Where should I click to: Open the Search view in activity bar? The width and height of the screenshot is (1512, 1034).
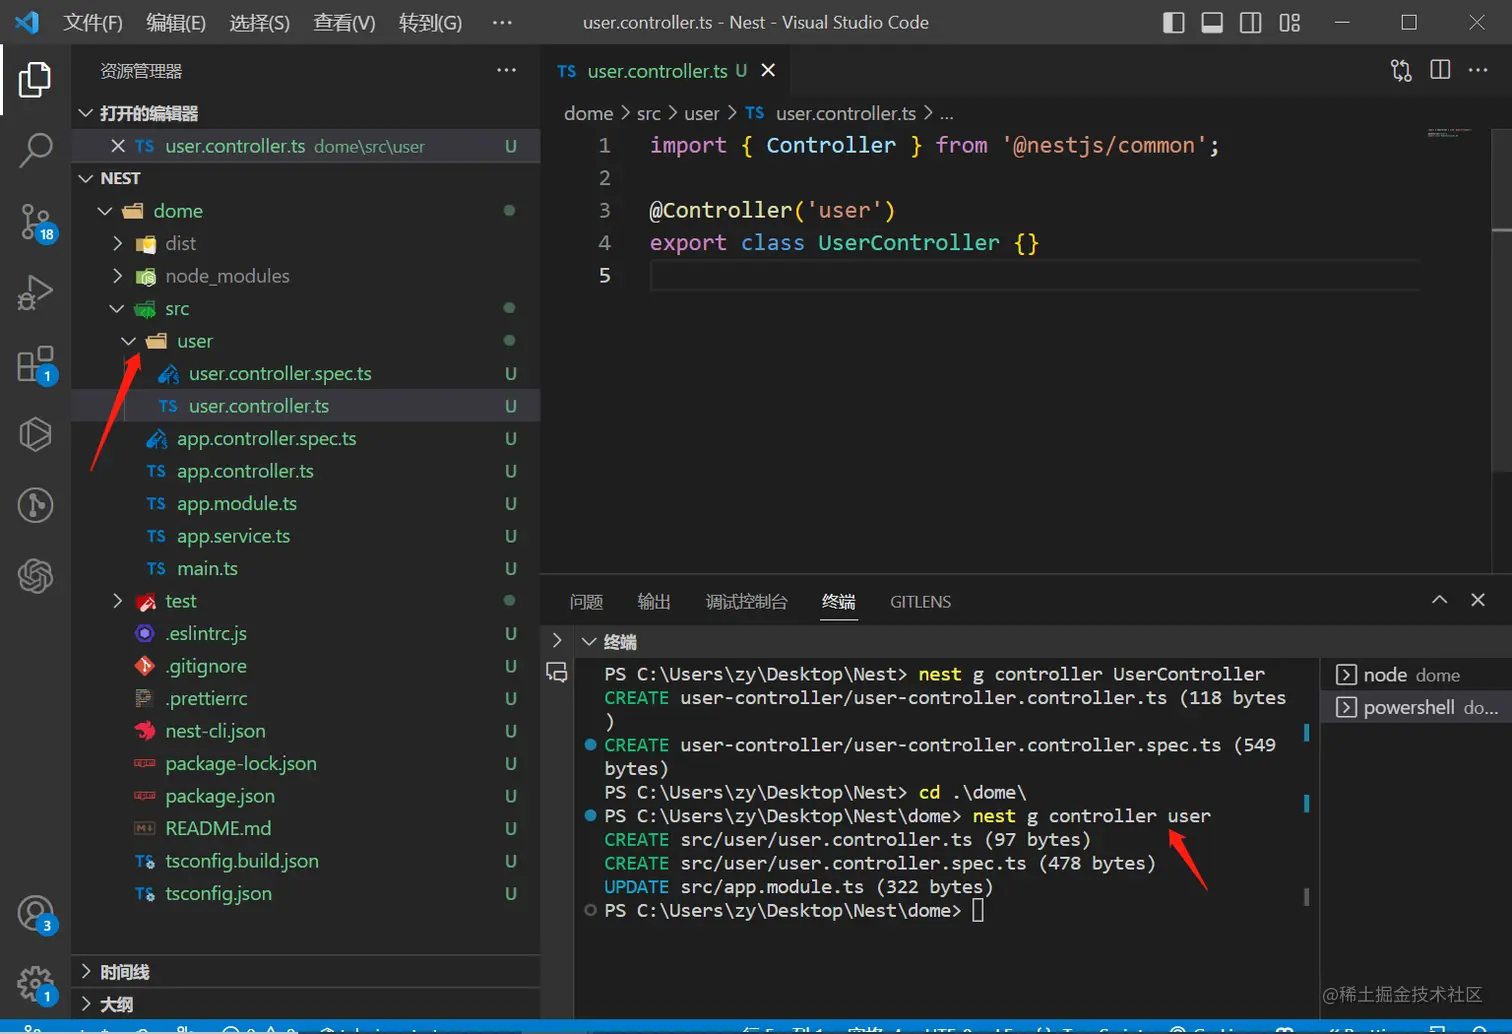tap(36, 150)
